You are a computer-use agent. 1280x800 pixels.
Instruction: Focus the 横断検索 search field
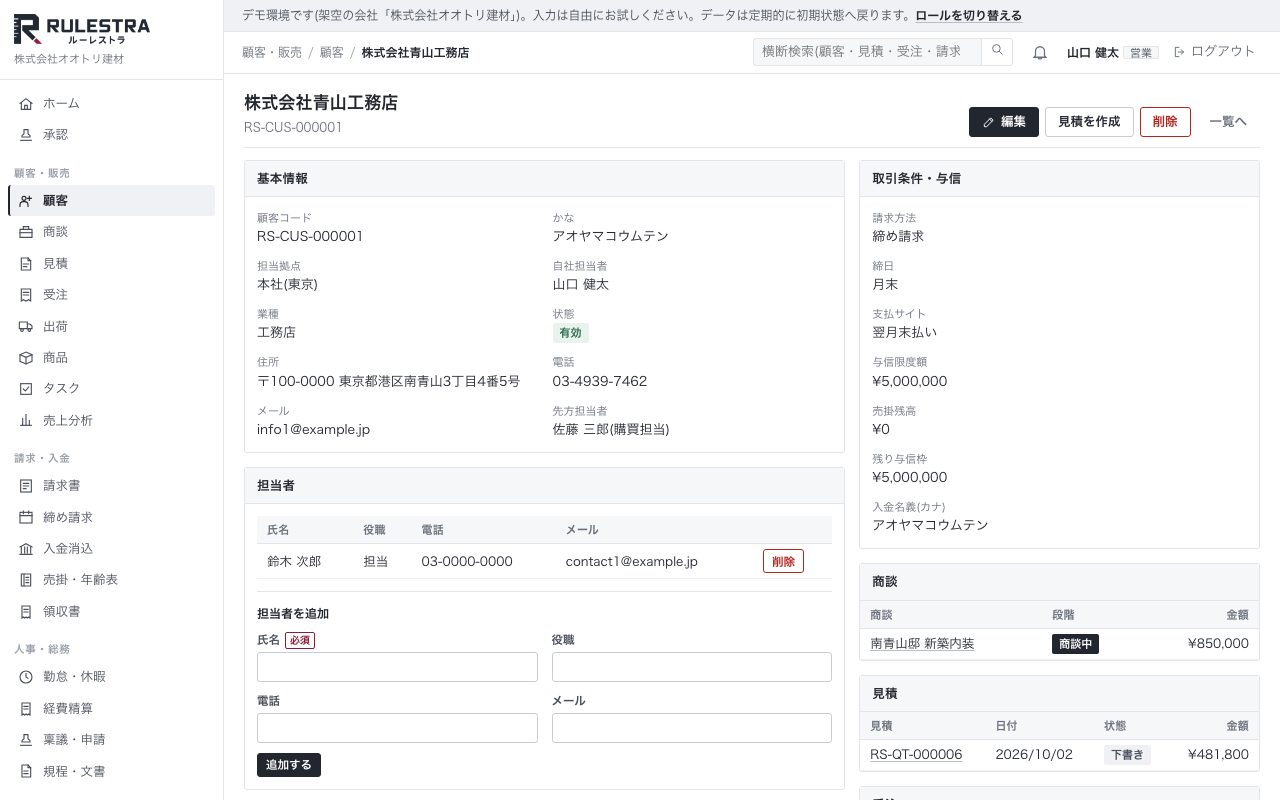pyautogui.click(x=867, y=51)
